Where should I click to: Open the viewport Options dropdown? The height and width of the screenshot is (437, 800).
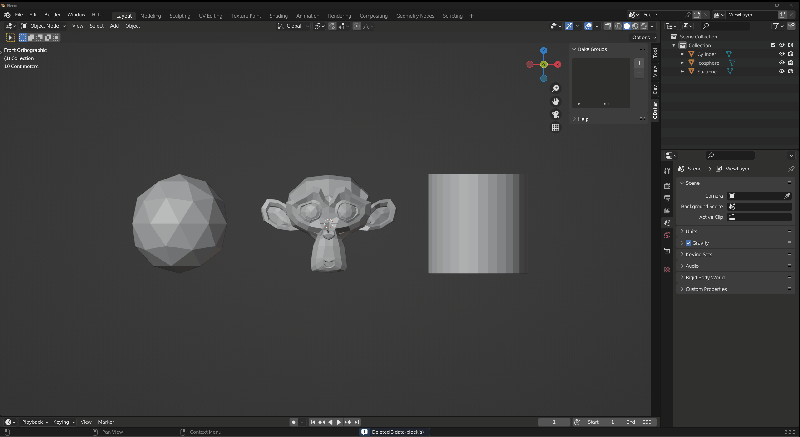coord(644,37)
